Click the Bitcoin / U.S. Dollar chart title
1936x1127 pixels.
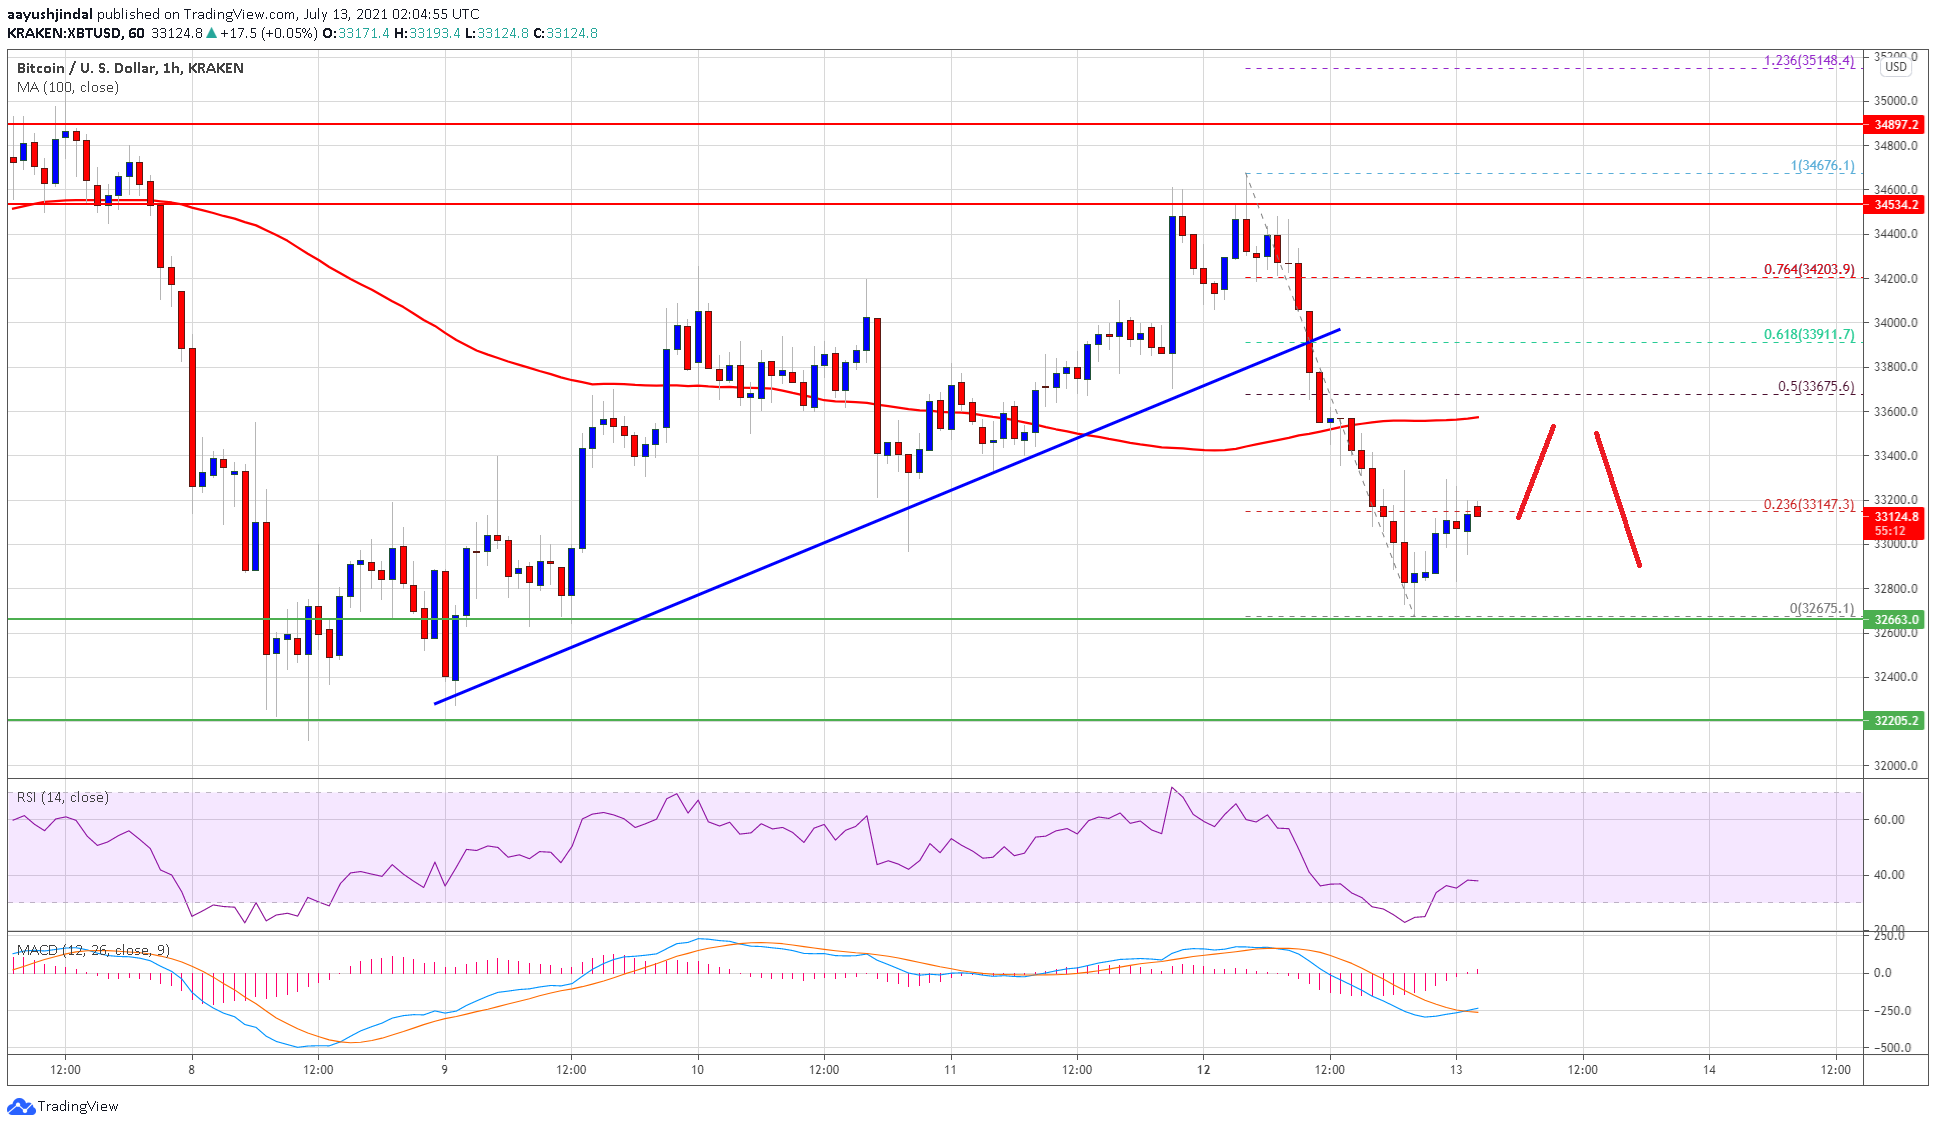pos(130,68)
